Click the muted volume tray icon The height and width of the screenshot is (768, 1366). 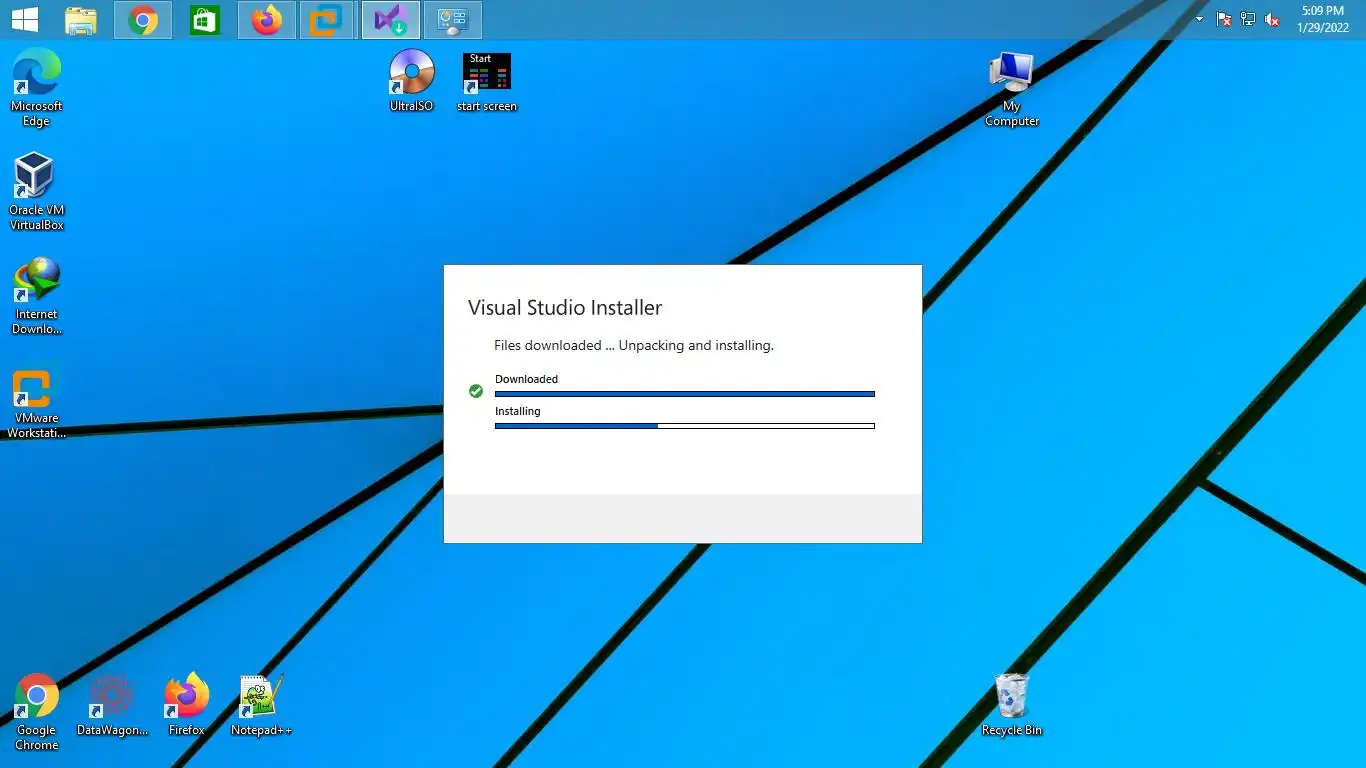click(x=1272, y=19)
